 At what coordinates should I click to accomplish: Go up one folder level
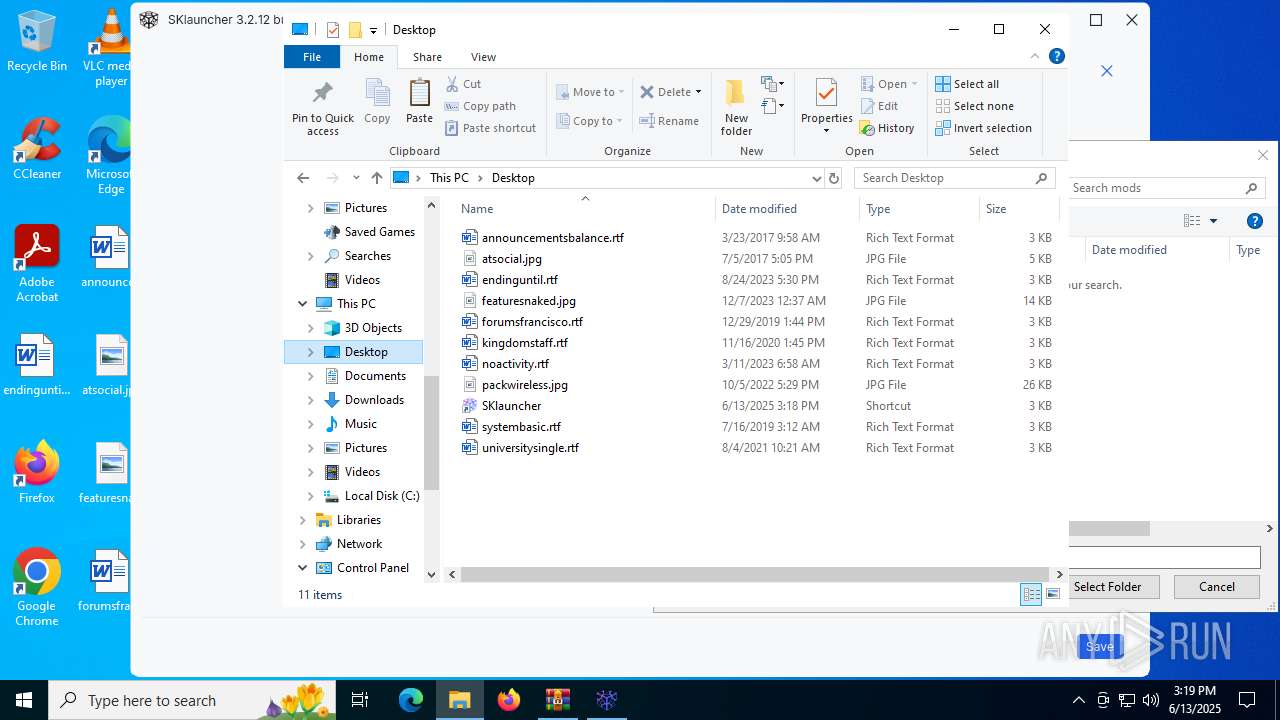click(x=376, y=178)
